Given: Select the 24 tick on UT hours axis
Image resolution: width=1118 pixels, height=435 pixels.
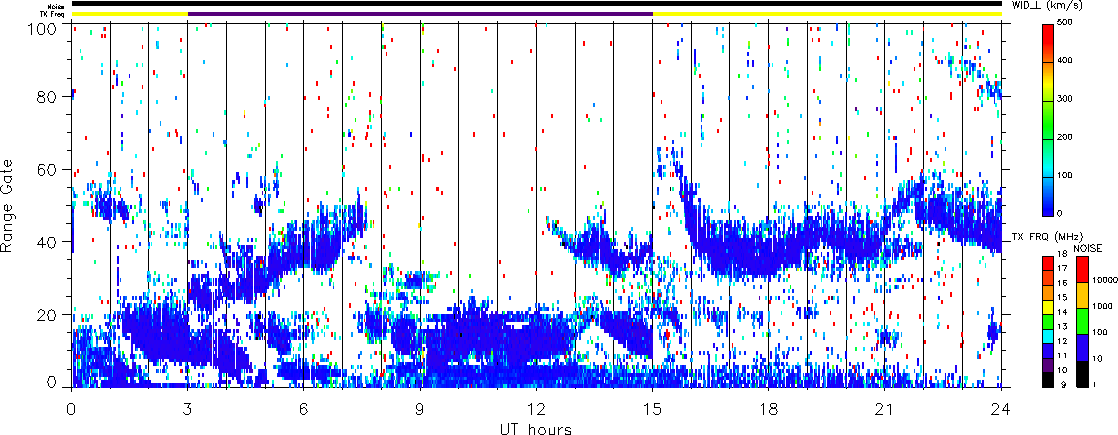Looking at the screenshot, I should [1001, 411].
